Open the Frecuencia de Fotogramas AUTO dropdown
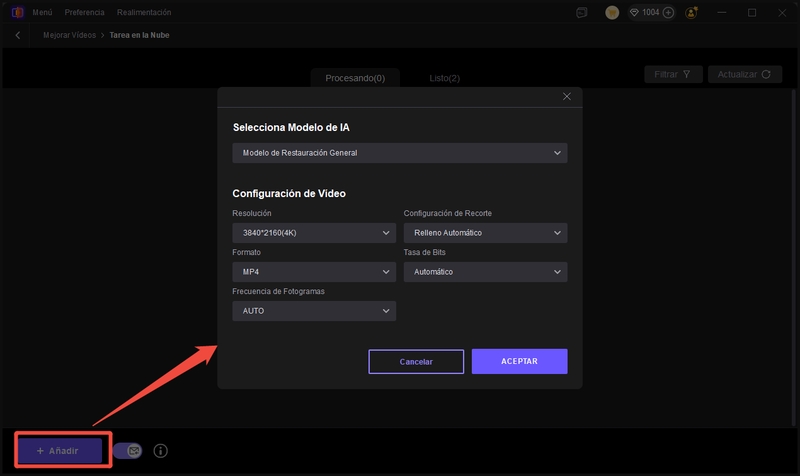 point(314,311)
